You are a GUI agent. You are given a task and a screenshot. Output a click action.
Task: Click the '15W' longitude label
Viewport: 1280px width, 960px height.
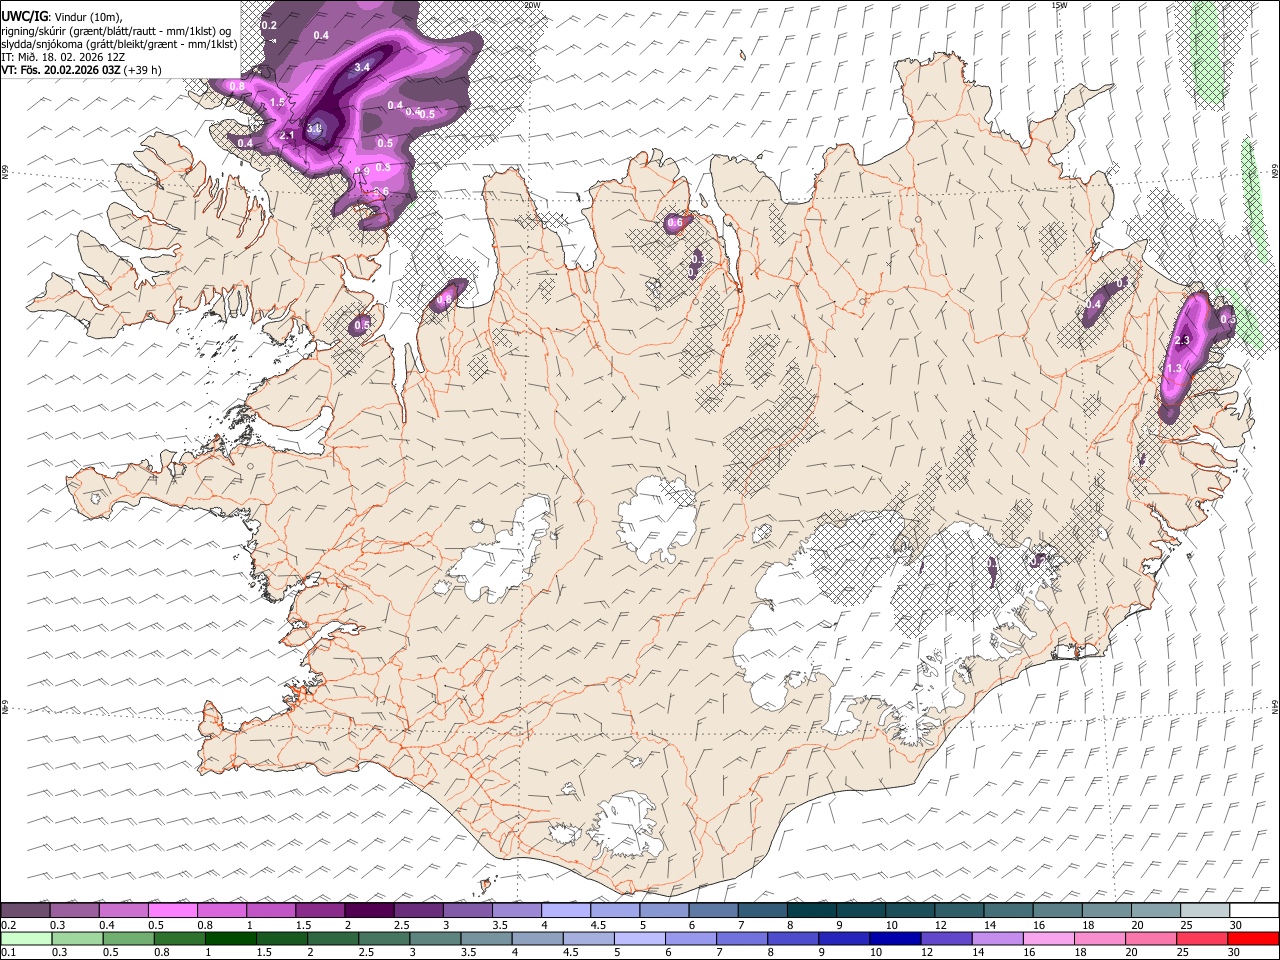(1059, 5)
